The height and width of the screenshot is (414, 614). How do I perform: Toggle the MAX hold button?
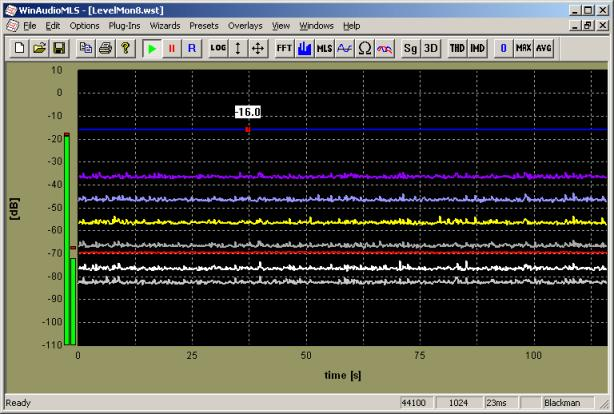pos(523,48)
